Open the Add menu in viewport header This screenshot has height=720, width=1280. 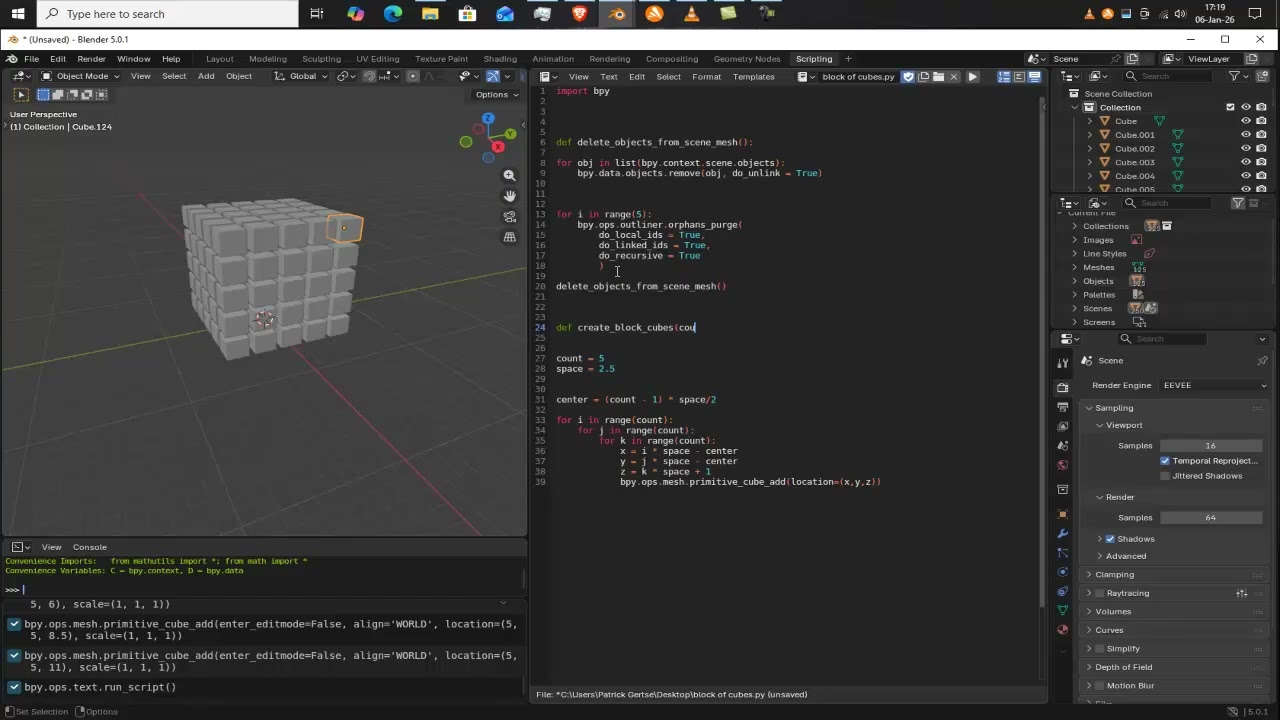tap(205, 76)
